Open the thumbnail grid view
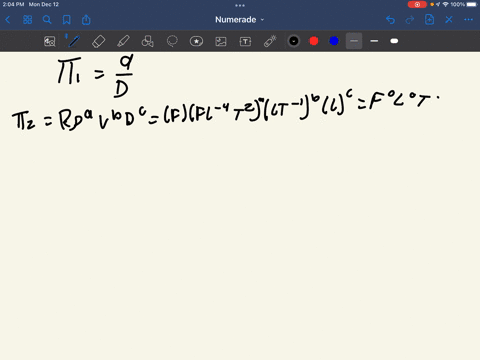Screen dimensions: 480x360 (x=27, y=20)
